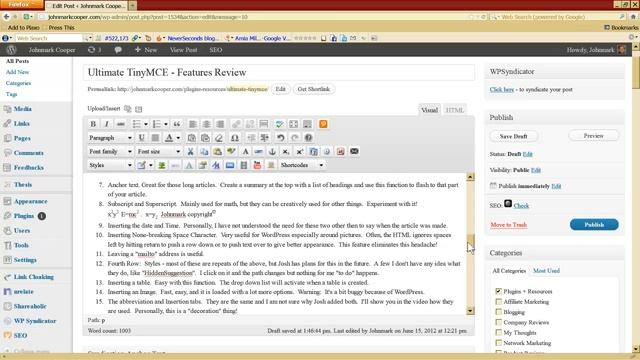The height and width of the screenshot is (360, 640).
Task: Align text center in editor
Action: [207, 124]
